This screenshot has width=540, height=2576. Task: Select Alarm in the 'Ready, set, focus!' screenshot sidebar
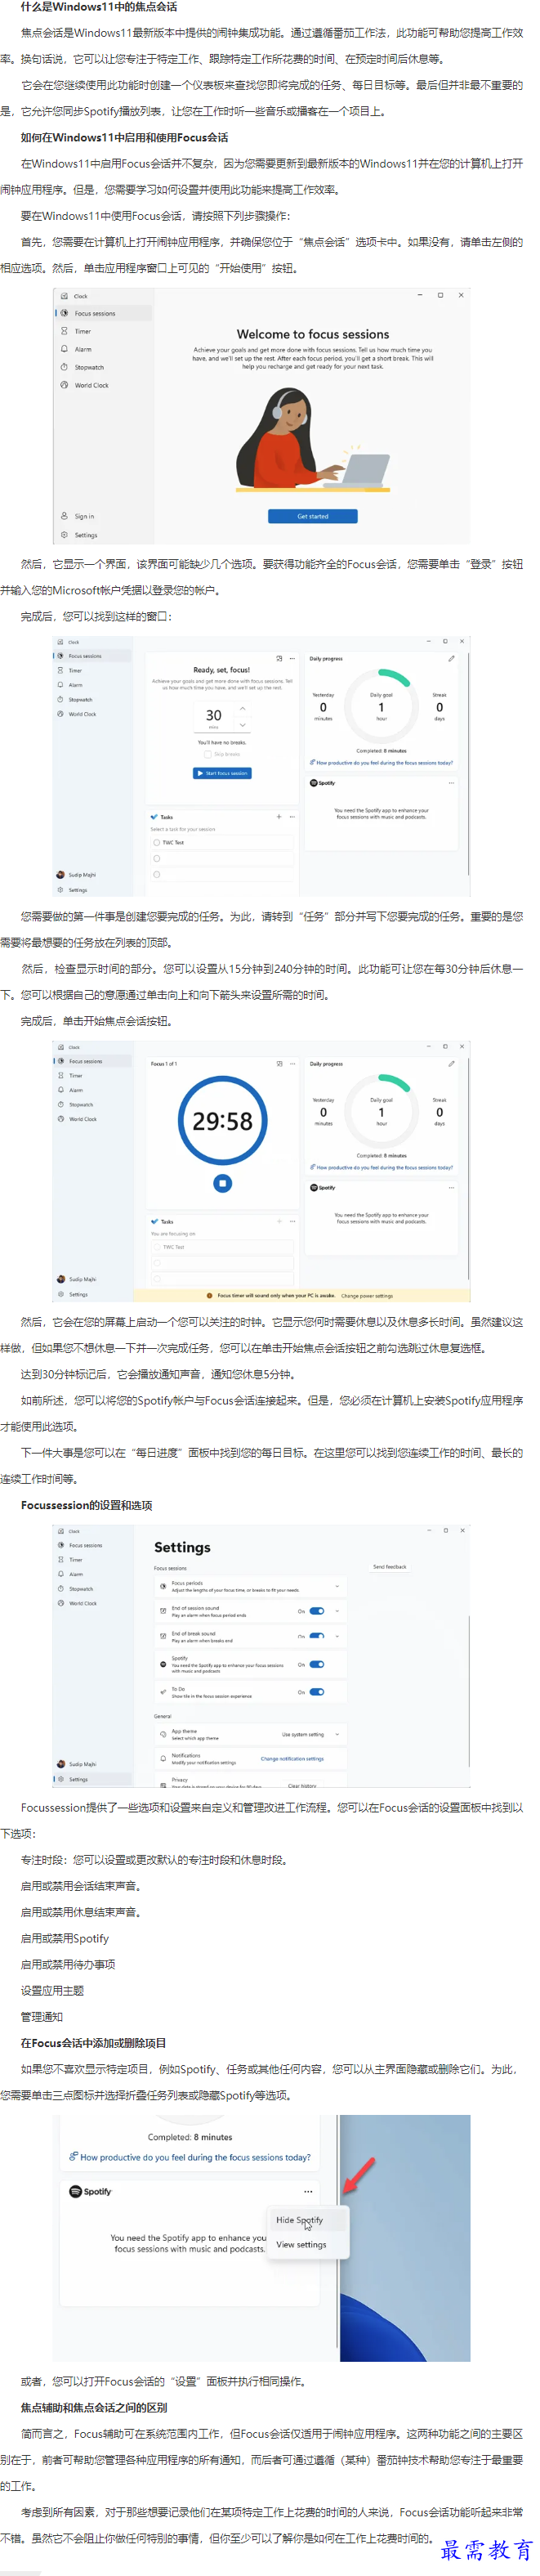(92, 684)
